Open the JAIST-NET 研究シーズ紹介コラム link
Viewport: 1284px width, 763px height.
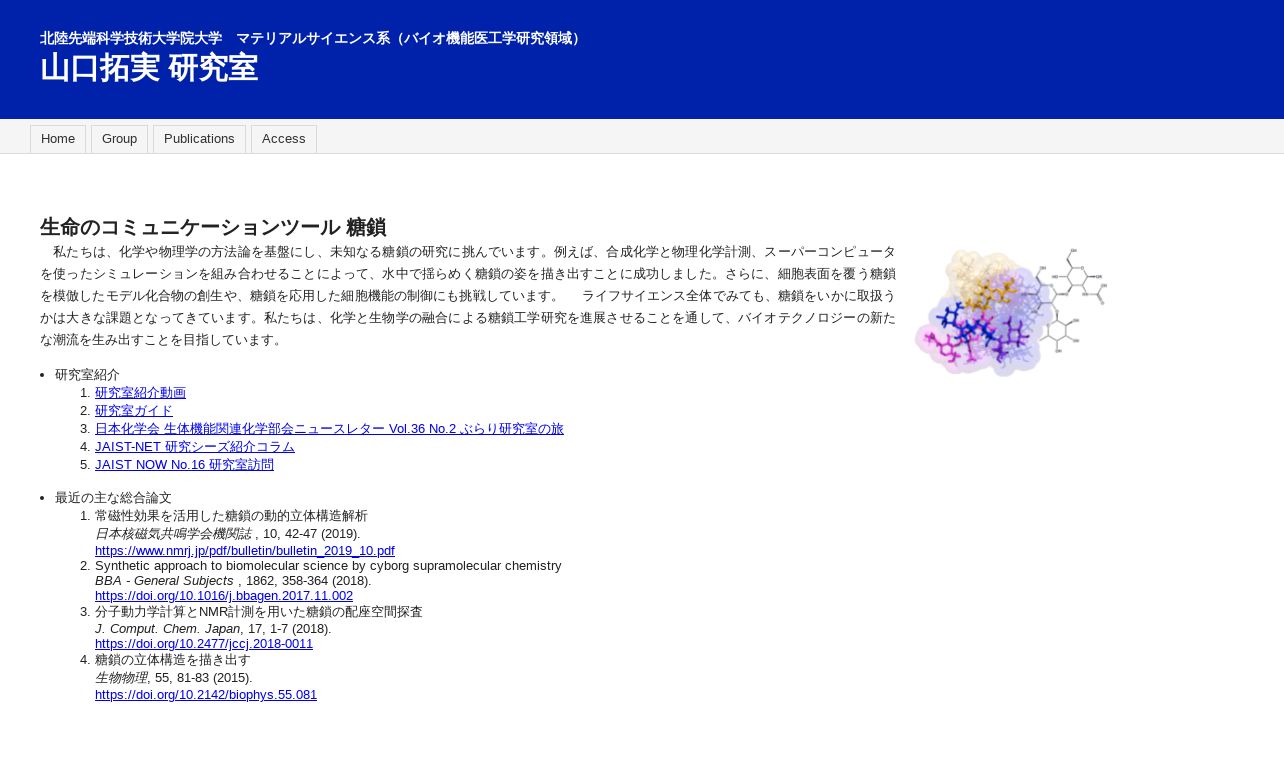click(195, 447)
